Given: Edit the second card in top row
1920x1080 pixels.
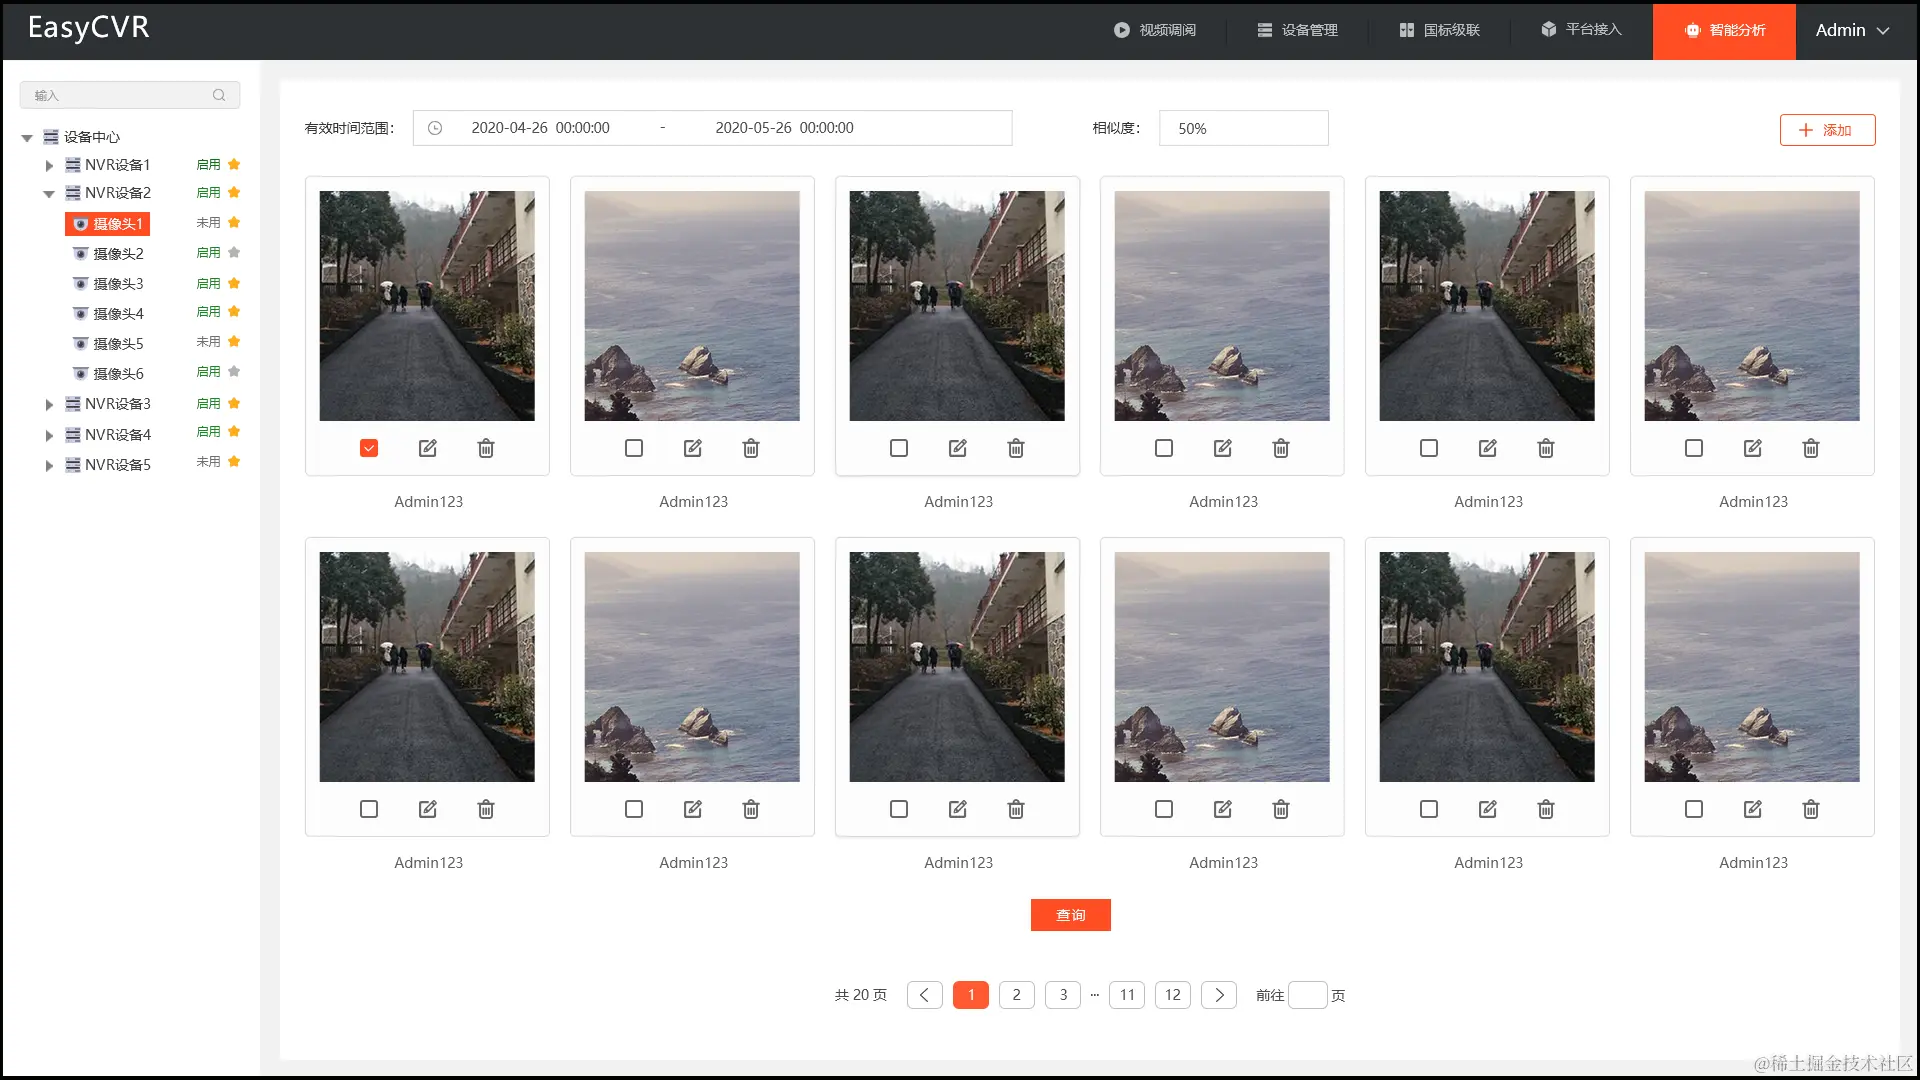Looking at the screenshot, I should [693, 448].
